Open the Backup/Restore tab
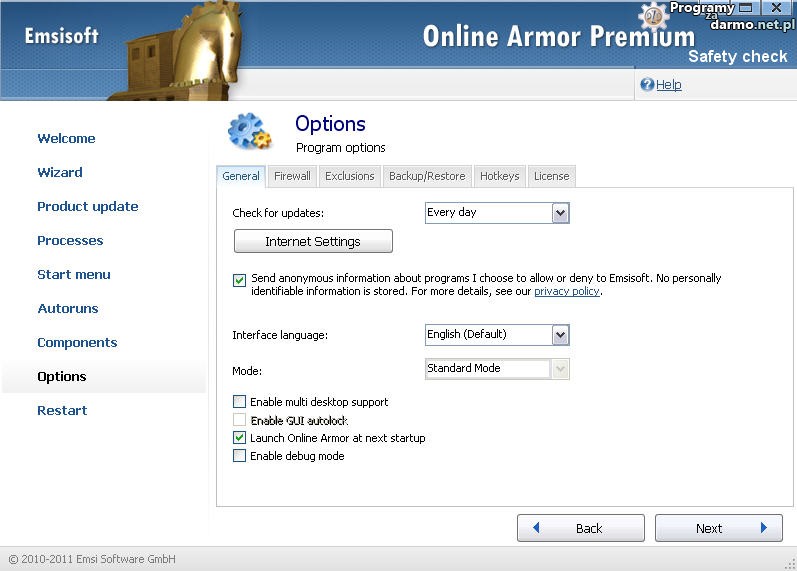This screenshot has height=571, width=797. tap(427, 176)
